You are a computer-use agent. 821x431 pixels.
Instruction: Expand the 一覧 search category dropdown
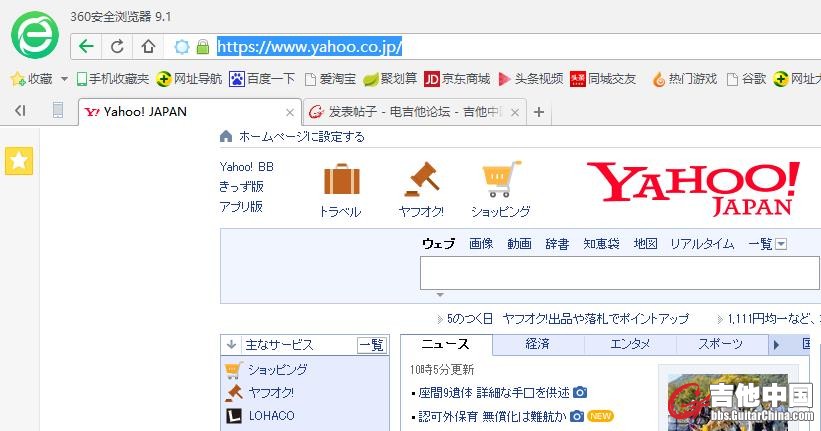click(x=781, y=244)
